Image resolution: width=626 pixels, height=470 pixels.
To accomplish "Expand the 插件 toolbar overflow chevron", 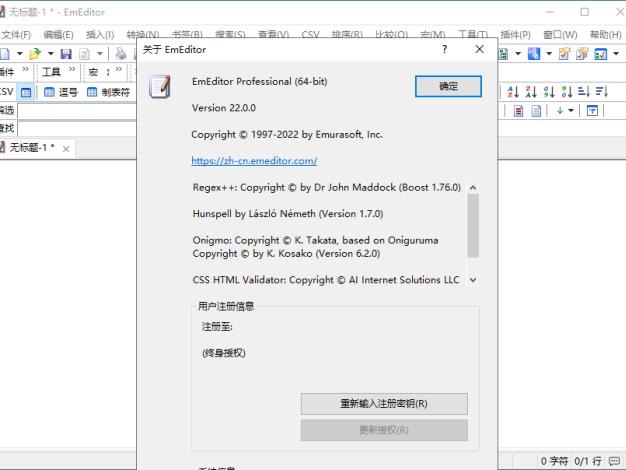I will 25,69.
